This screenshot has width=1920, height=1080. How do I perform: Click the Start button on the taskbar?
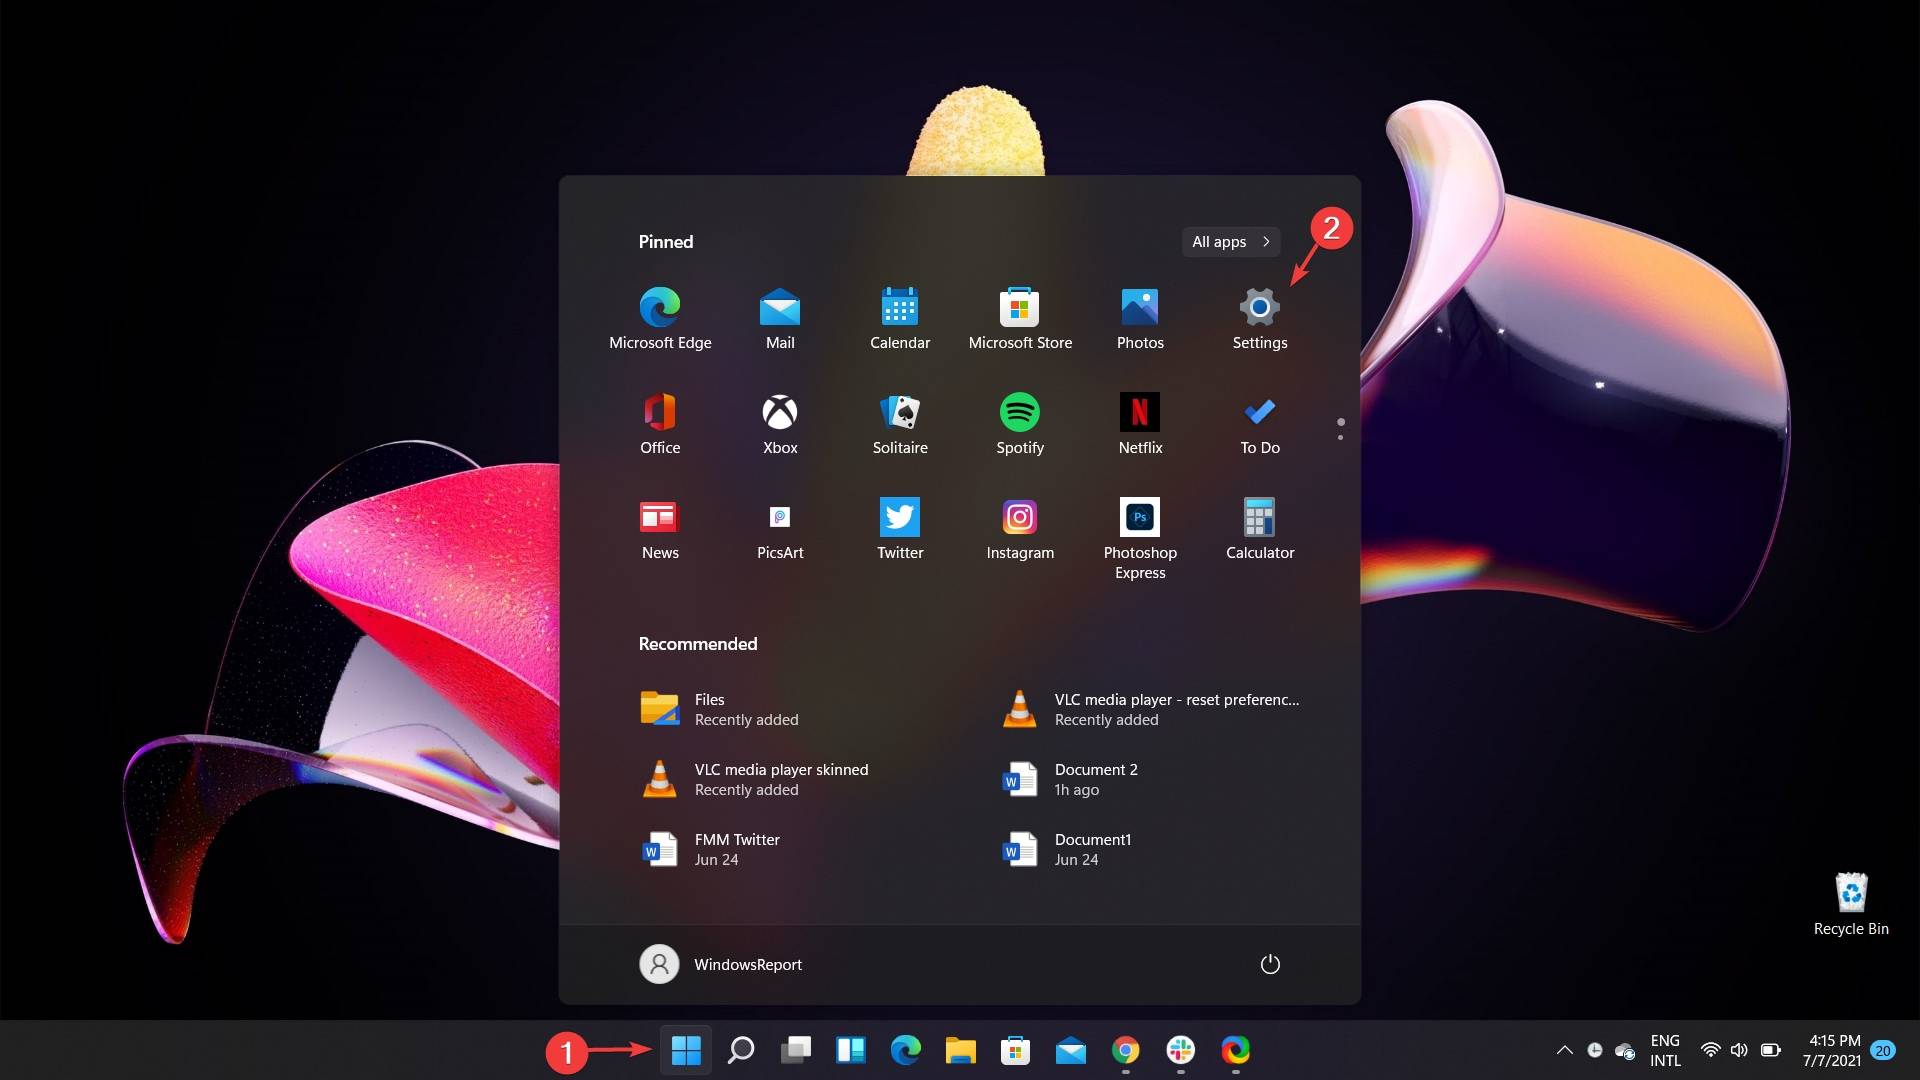[x=686, y=1050]
